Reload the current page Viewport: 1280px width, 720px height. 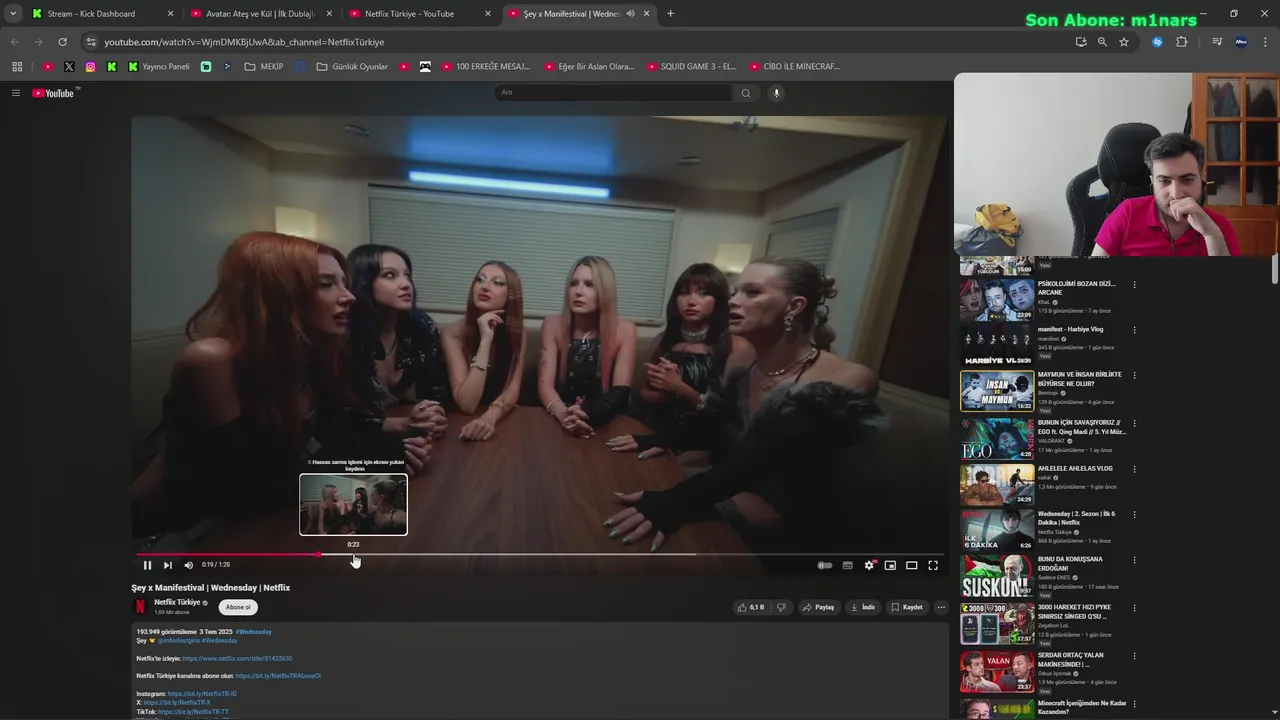(x=62, y=42)
